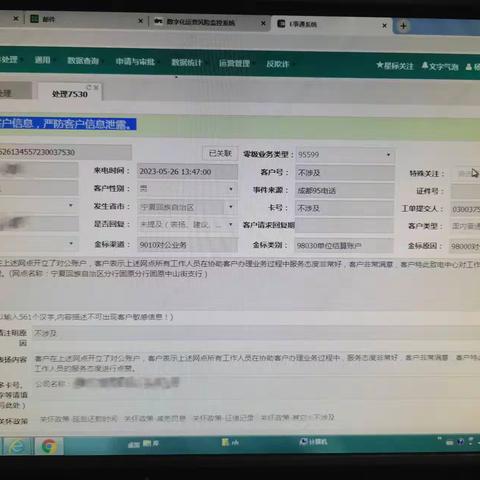
Task: Open a new browser tab with plus button
Action: point(403,26)
